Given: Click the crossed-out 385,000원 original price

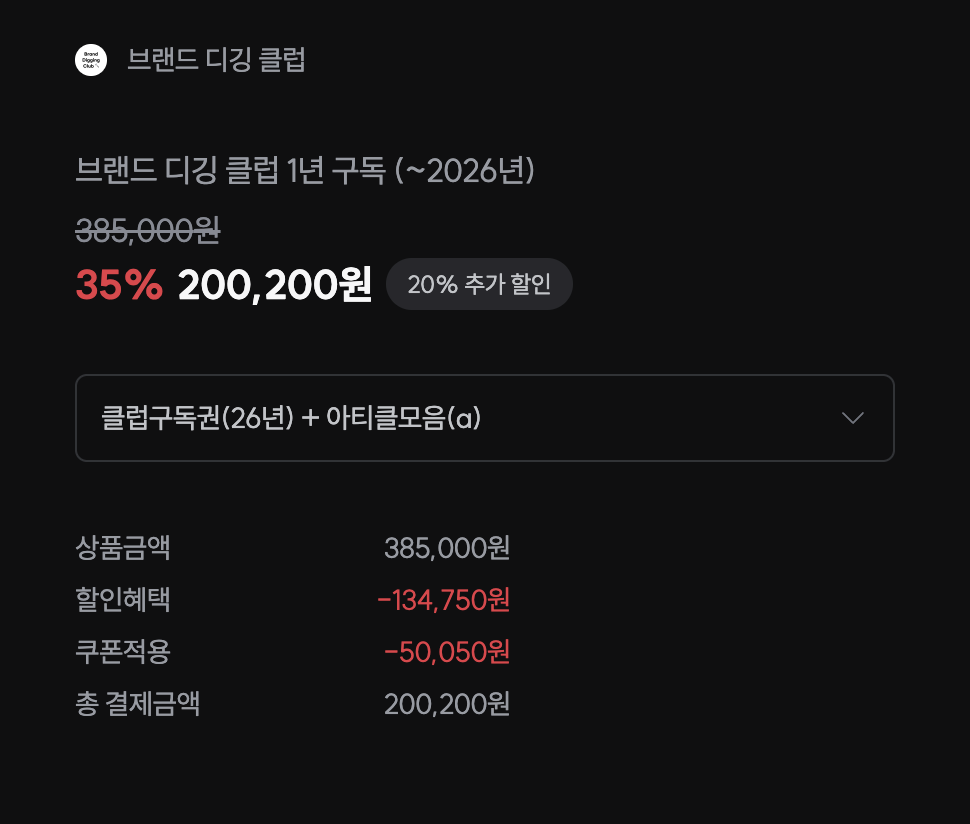Looking at the screenshot, I should coord(148,231).
